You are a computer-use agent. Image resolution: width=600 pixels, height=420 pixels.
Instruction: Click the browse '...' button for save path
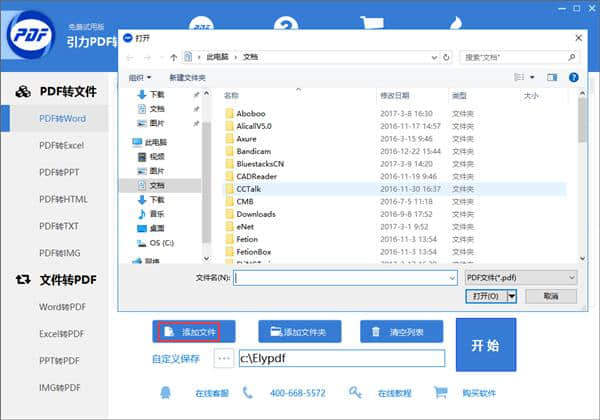[x=222, y=358]
